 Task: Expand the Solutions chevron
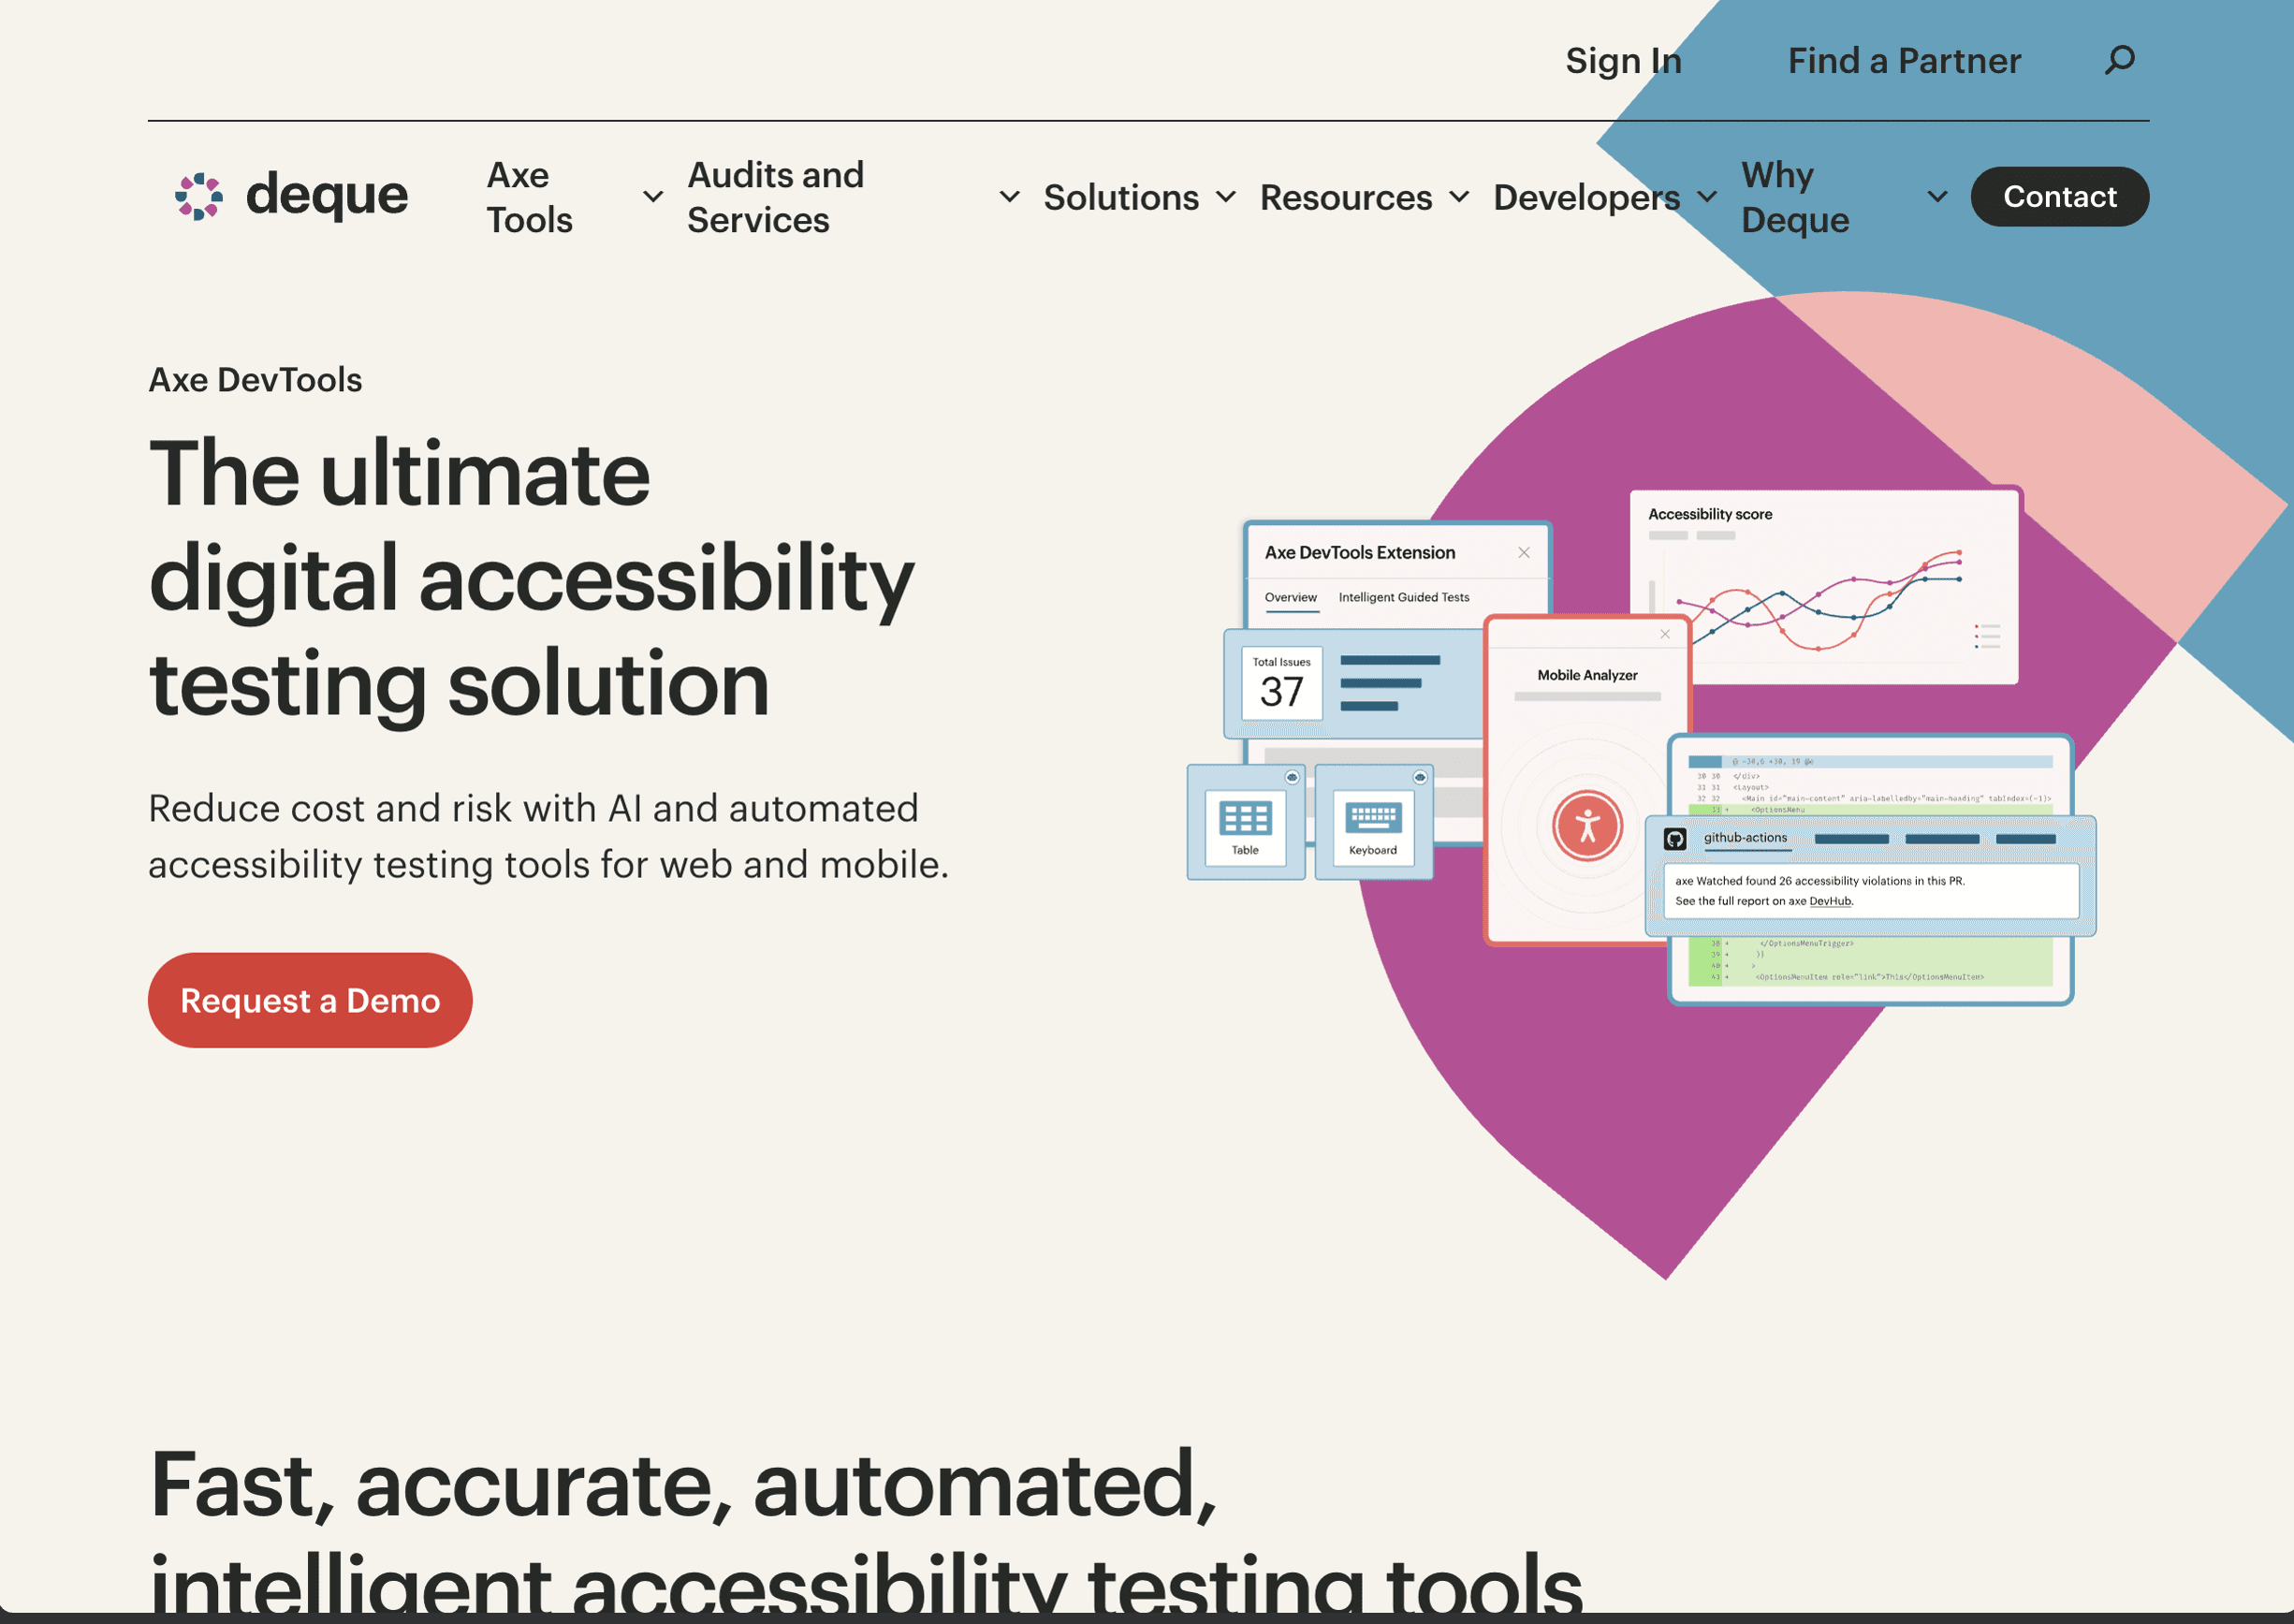1226,197
